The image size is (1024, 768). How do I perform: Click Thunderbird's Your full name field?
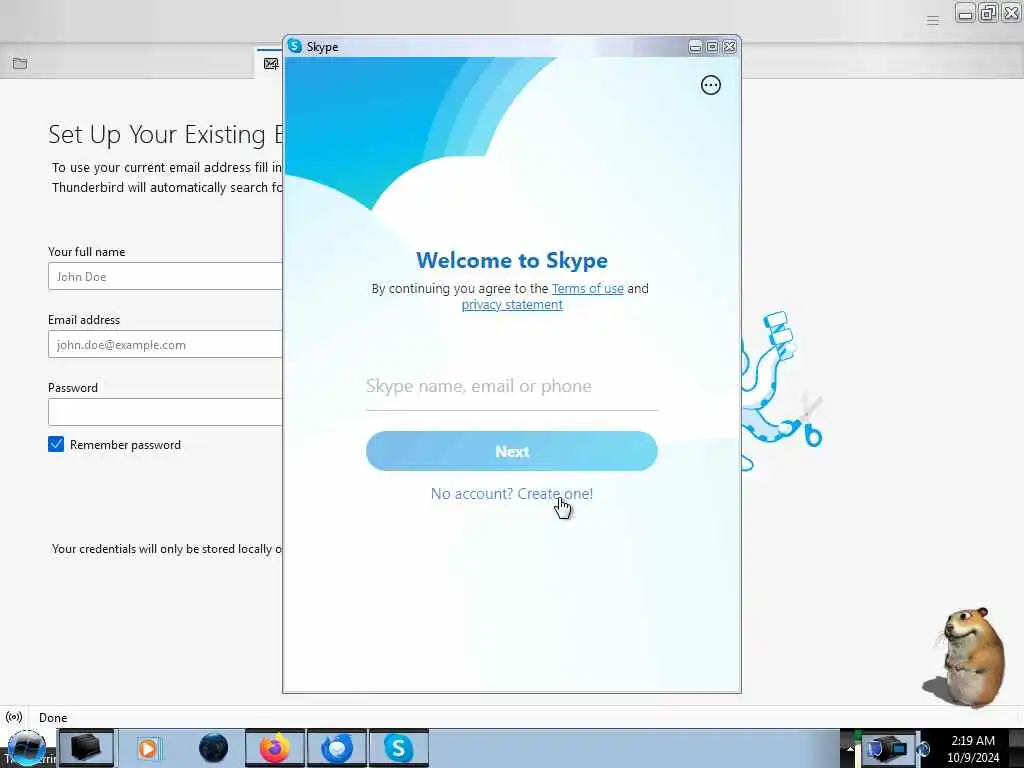(165, 276)
